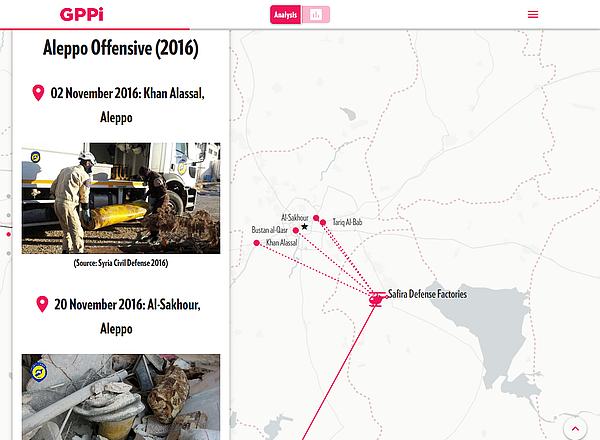Click the highlighted red timeline dot
This screenshot has width=600, height=440.
click(x=9, y=234)
